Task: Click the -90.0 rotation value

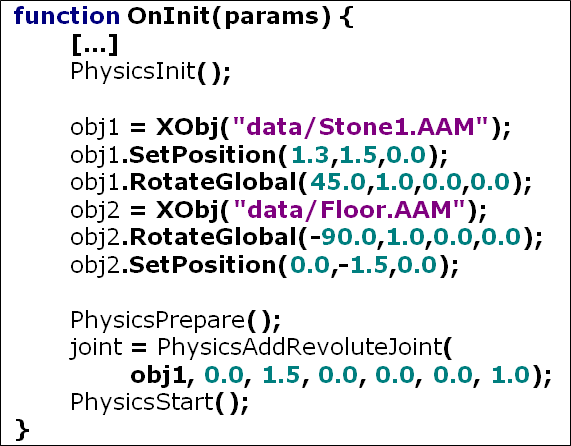Action: (344, 237)
